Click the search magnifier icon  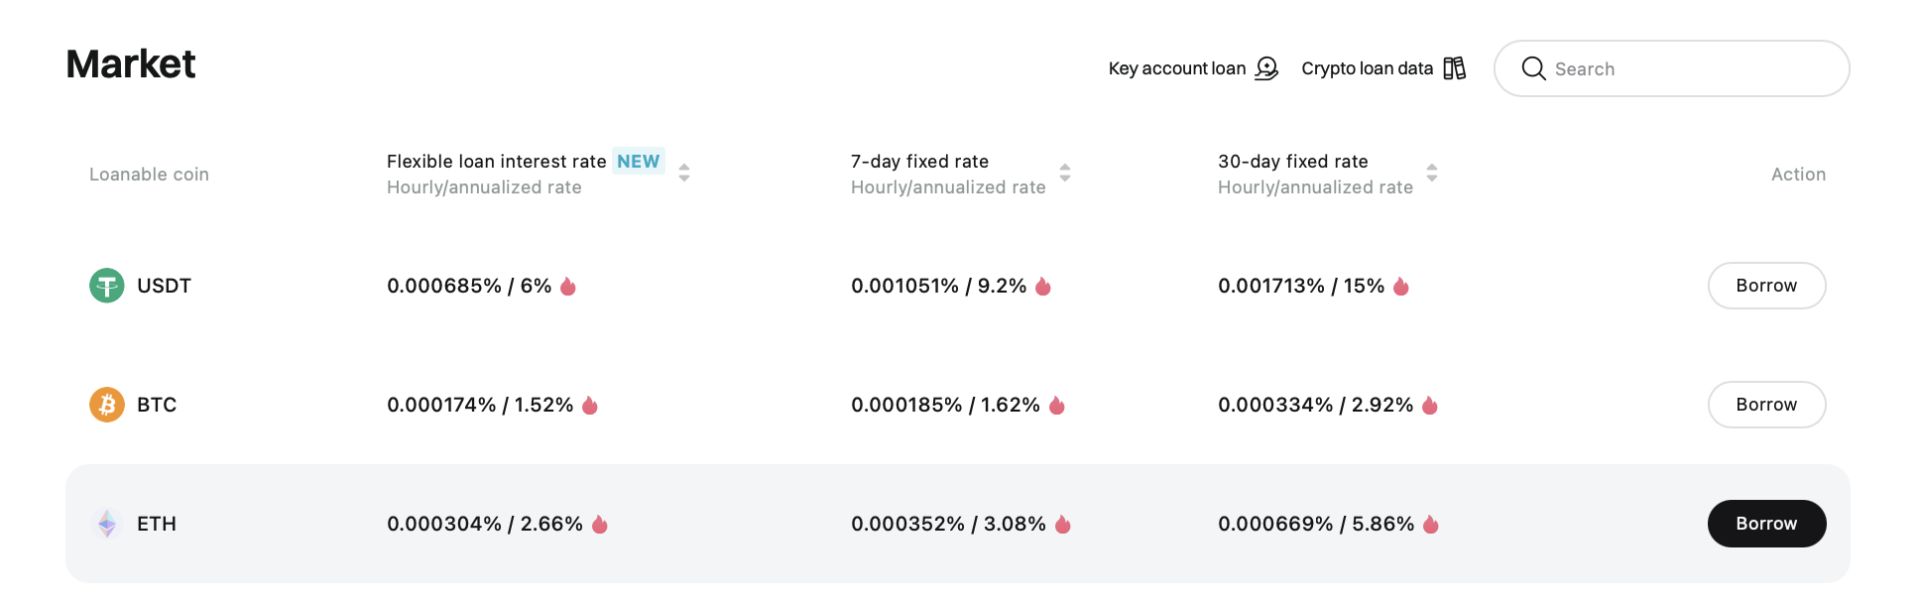(x=1533, y=68)
